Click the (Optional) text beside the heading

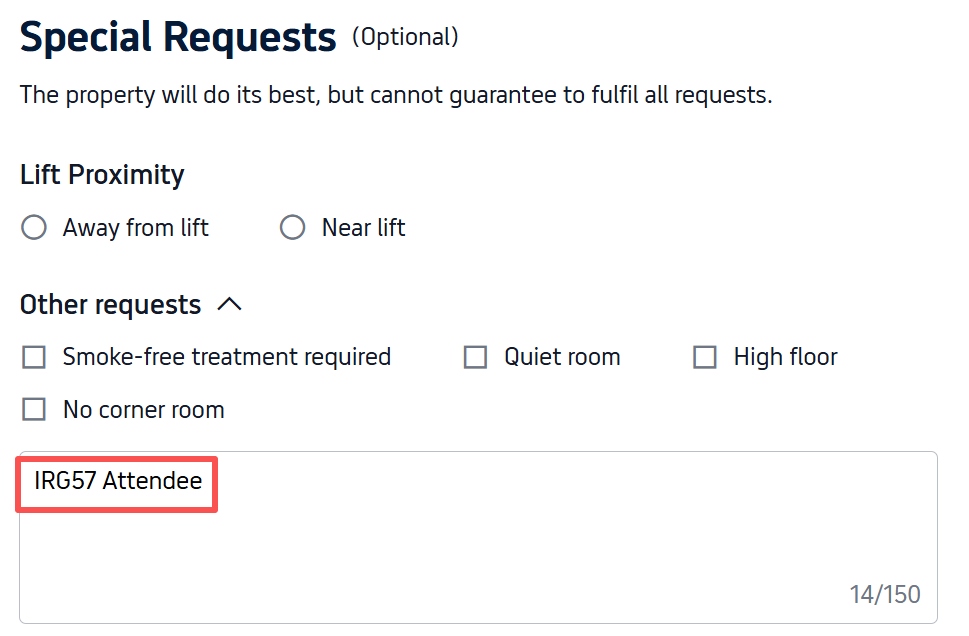(x=405, y=37)
